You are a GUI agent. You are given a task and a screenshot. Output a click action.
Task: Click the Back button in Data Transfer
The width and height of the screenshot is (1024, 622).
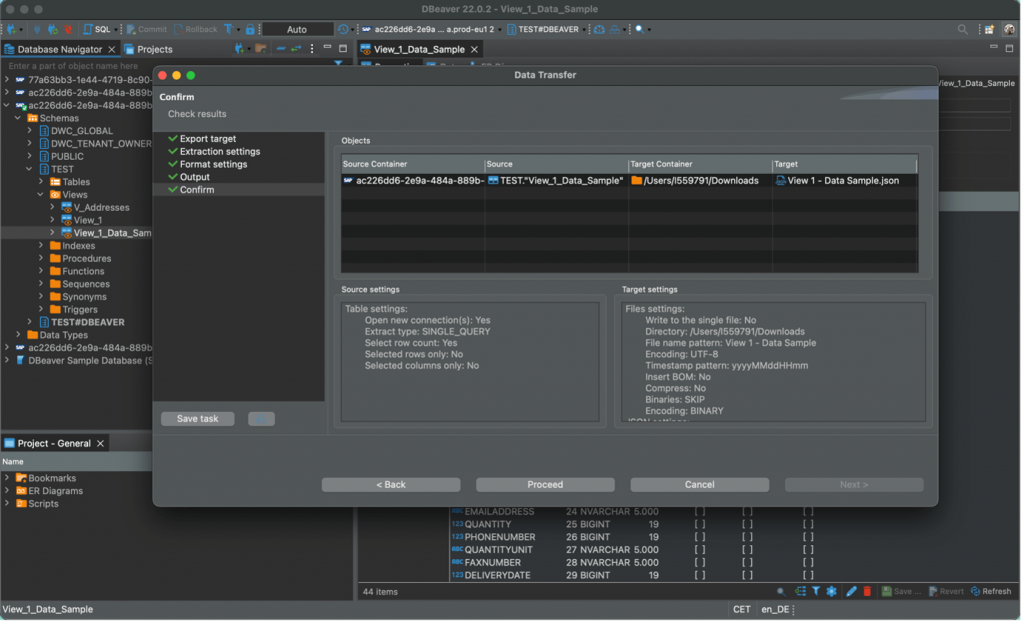391,485
